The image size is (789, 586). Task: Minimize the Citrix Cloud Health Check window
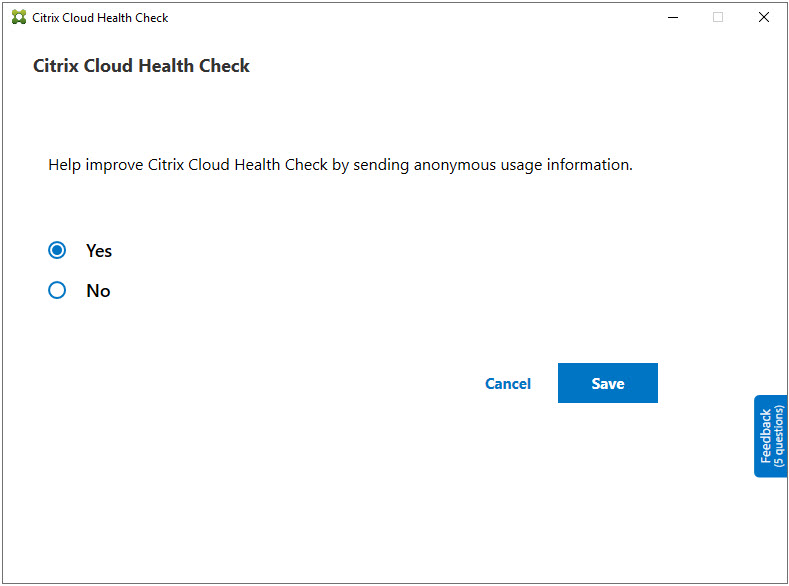click(671, 18)
